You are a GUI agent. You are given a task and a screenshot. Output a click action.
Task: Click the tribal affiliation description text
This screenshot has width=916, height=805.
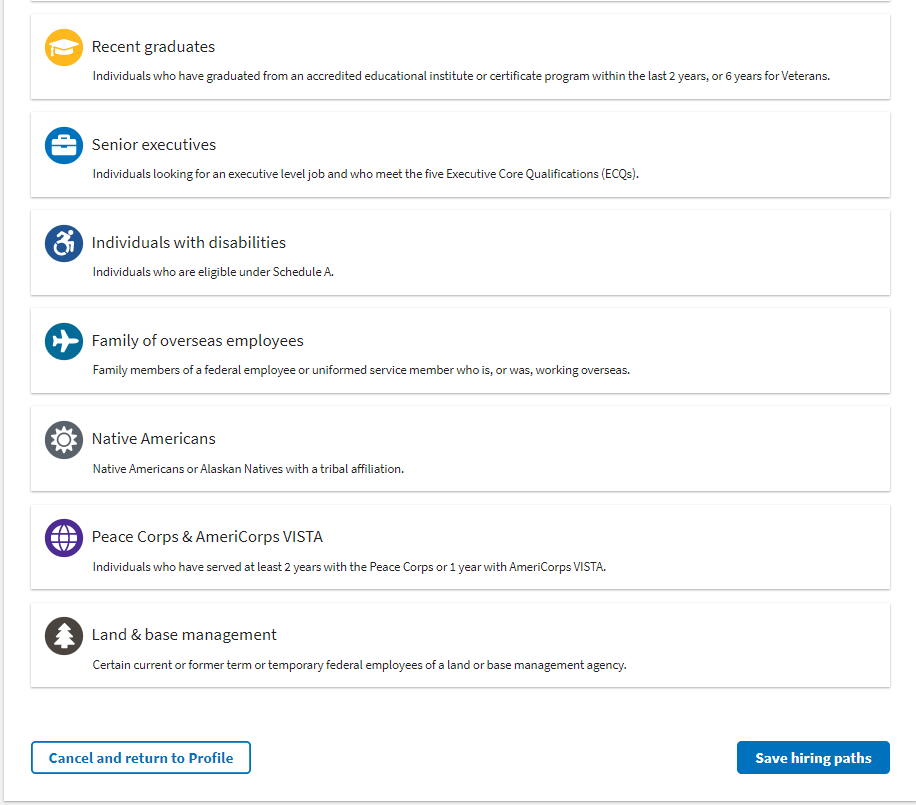coord(248,469)
